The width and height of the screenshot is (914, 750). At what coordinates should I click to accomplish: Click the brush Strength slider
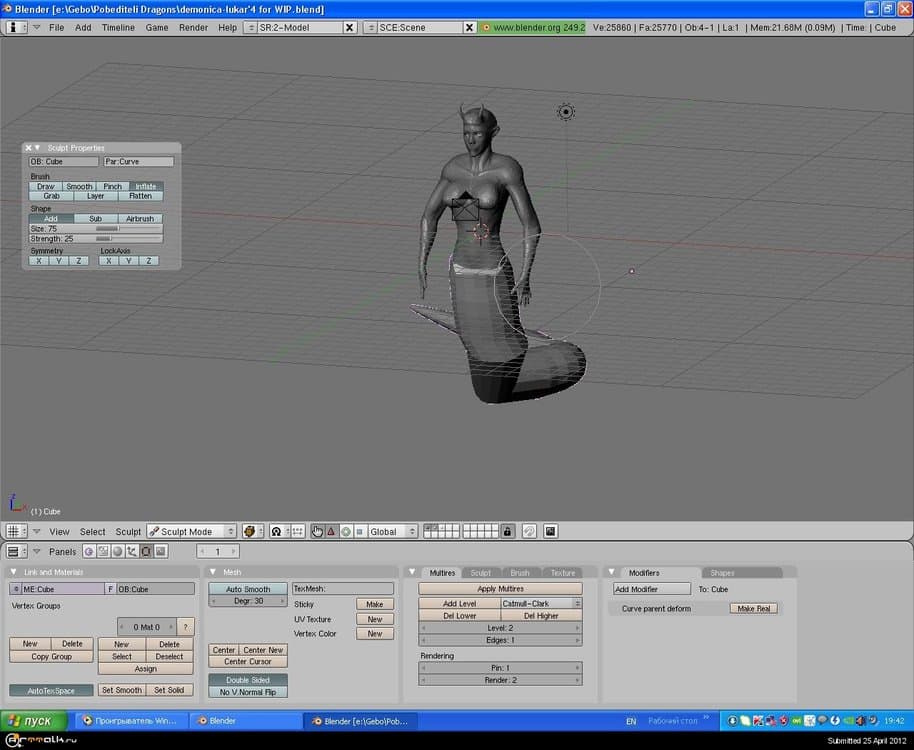[96, 239]
